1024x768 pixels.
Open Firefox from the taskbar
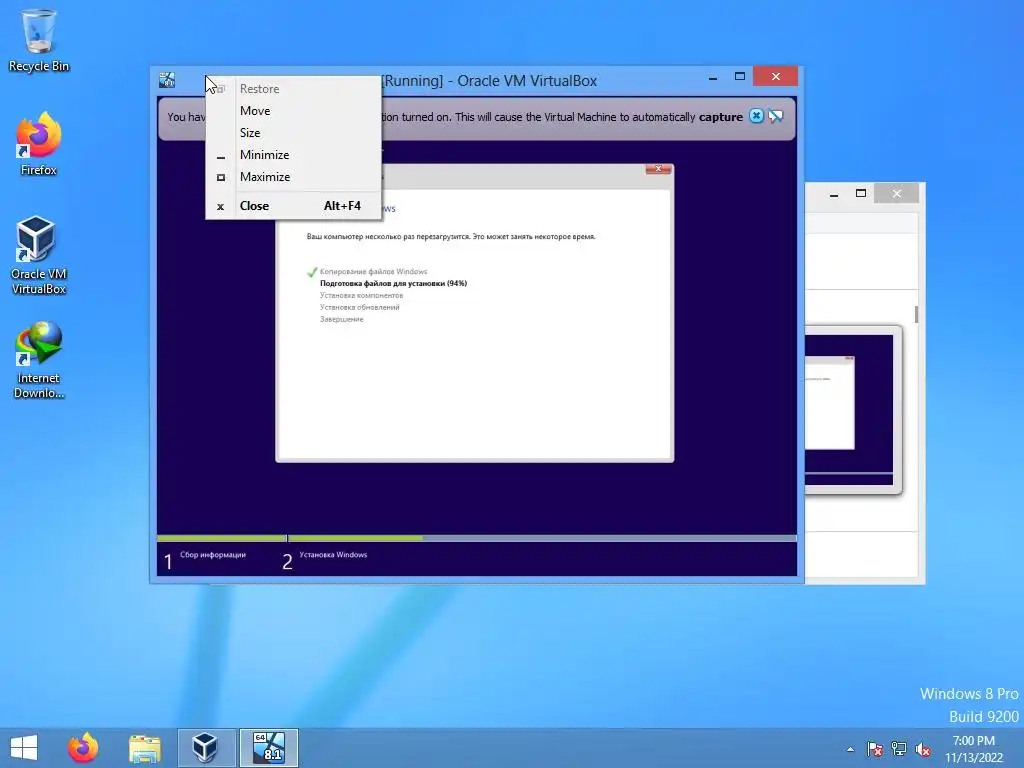(x=83, y=748)
